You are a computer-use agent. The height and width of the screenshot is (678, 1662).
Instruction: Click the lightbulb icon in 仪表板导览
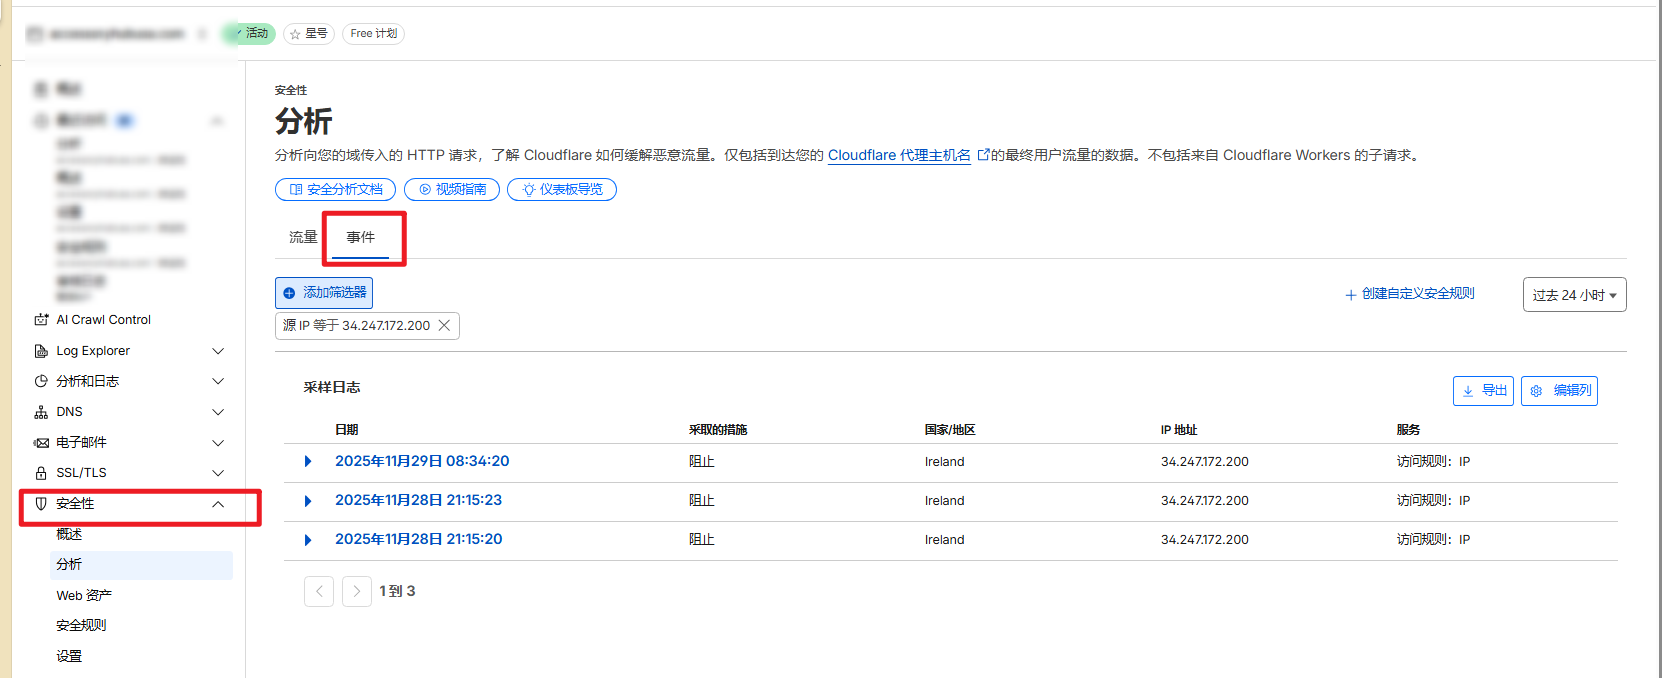pos(529,189)
